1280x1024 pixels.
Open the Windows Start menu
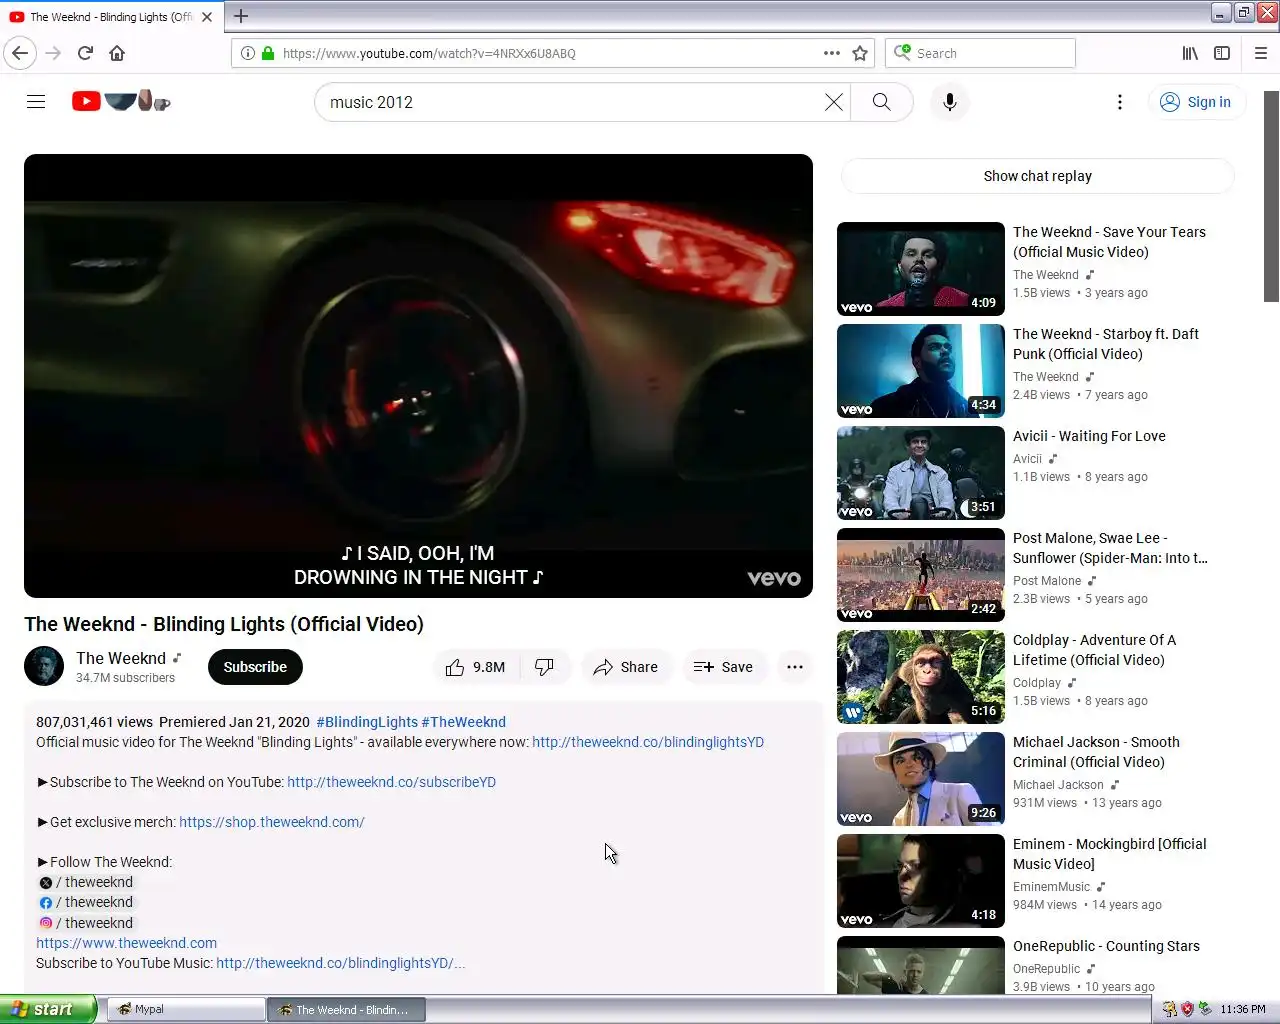[48, 1009]
